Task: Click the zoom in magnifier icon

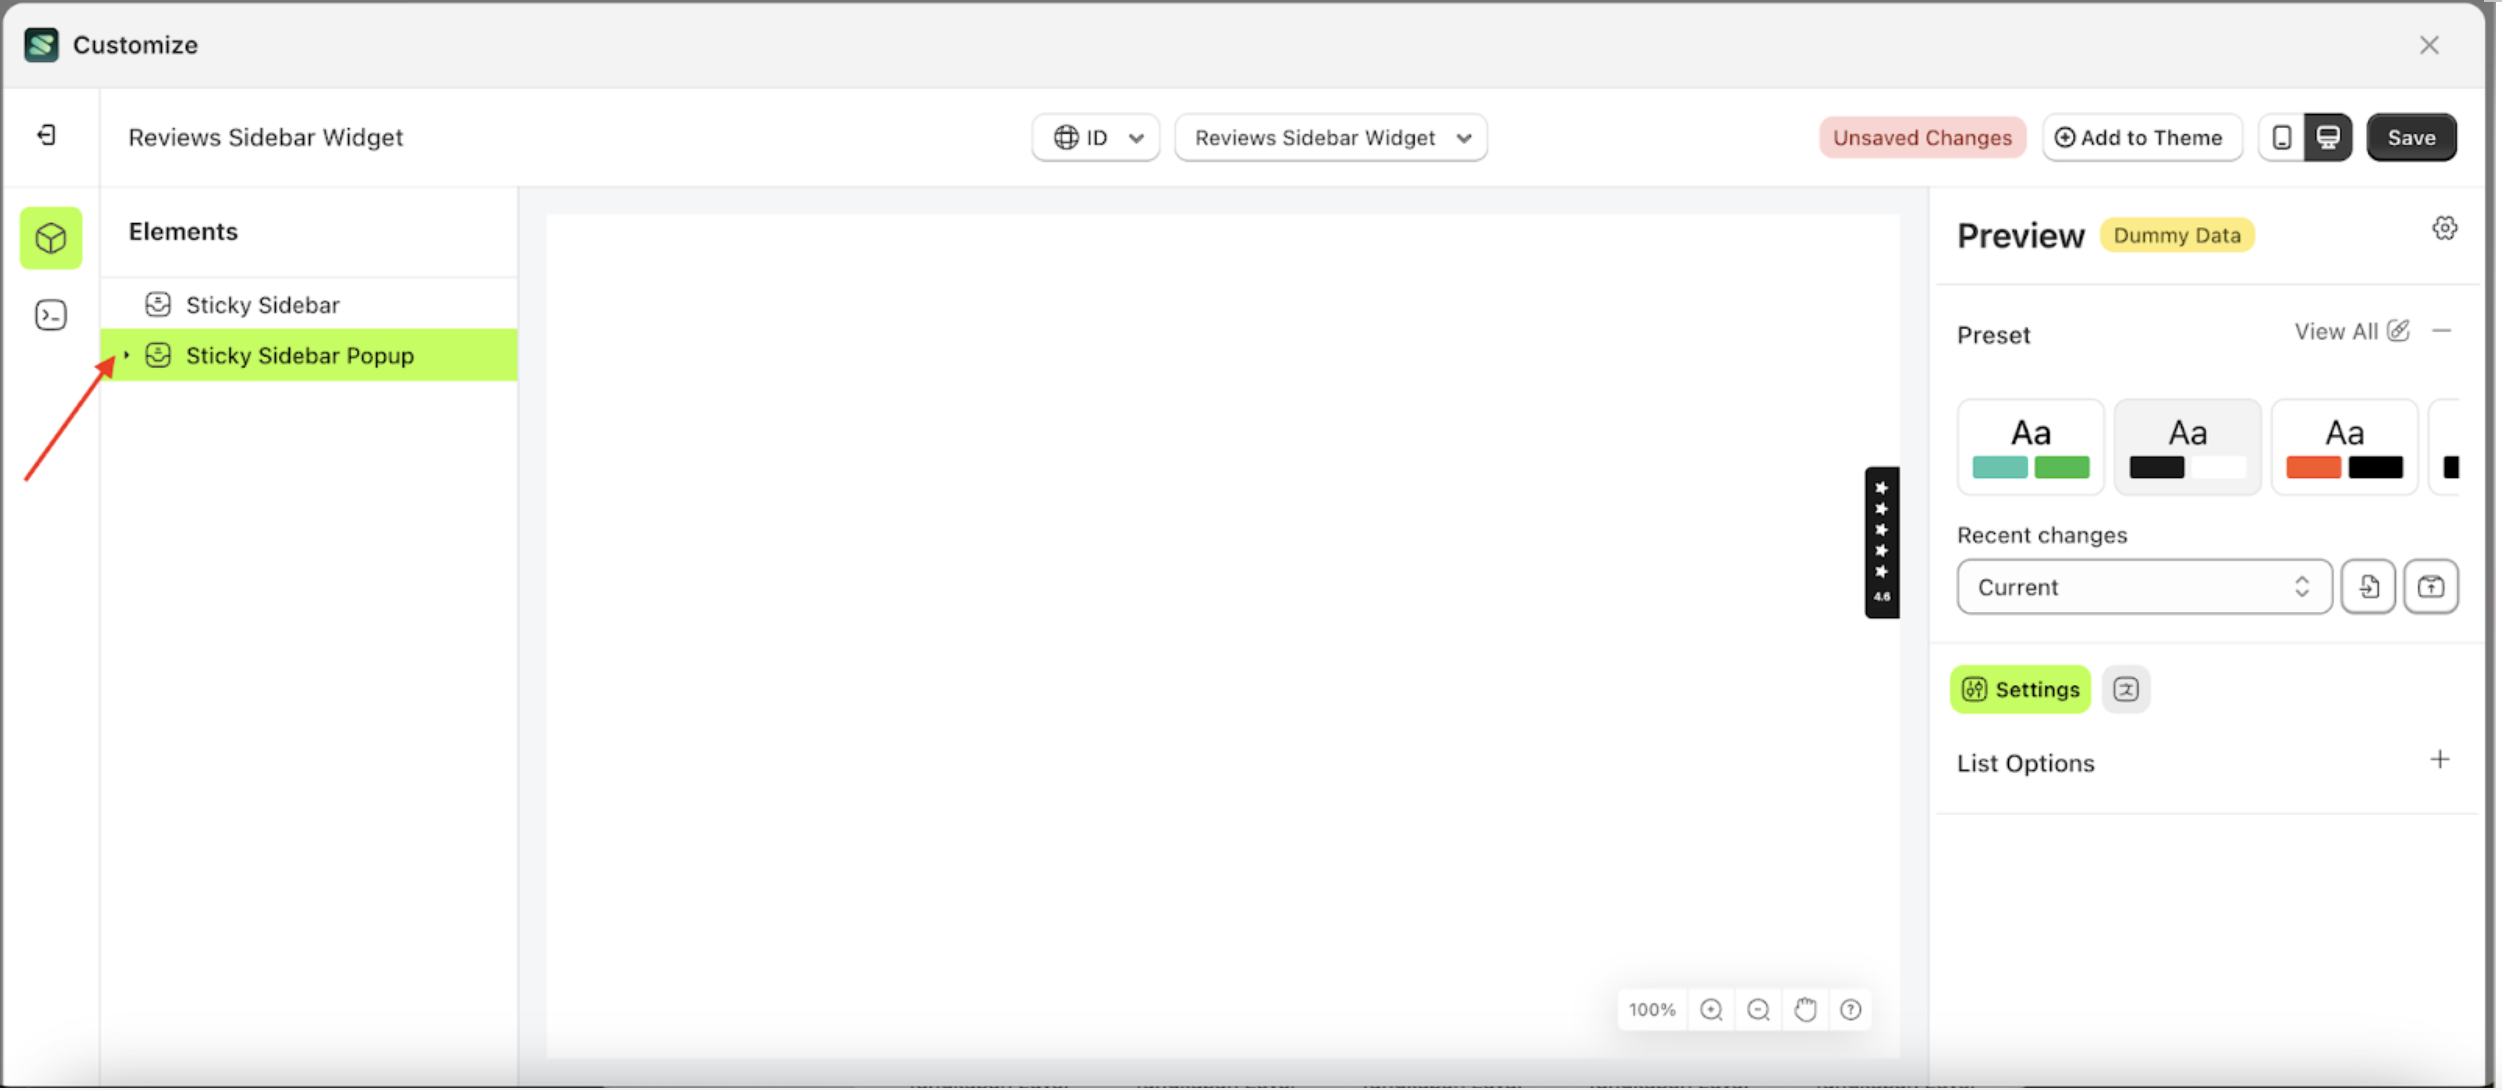Action: [1711, 1010]
